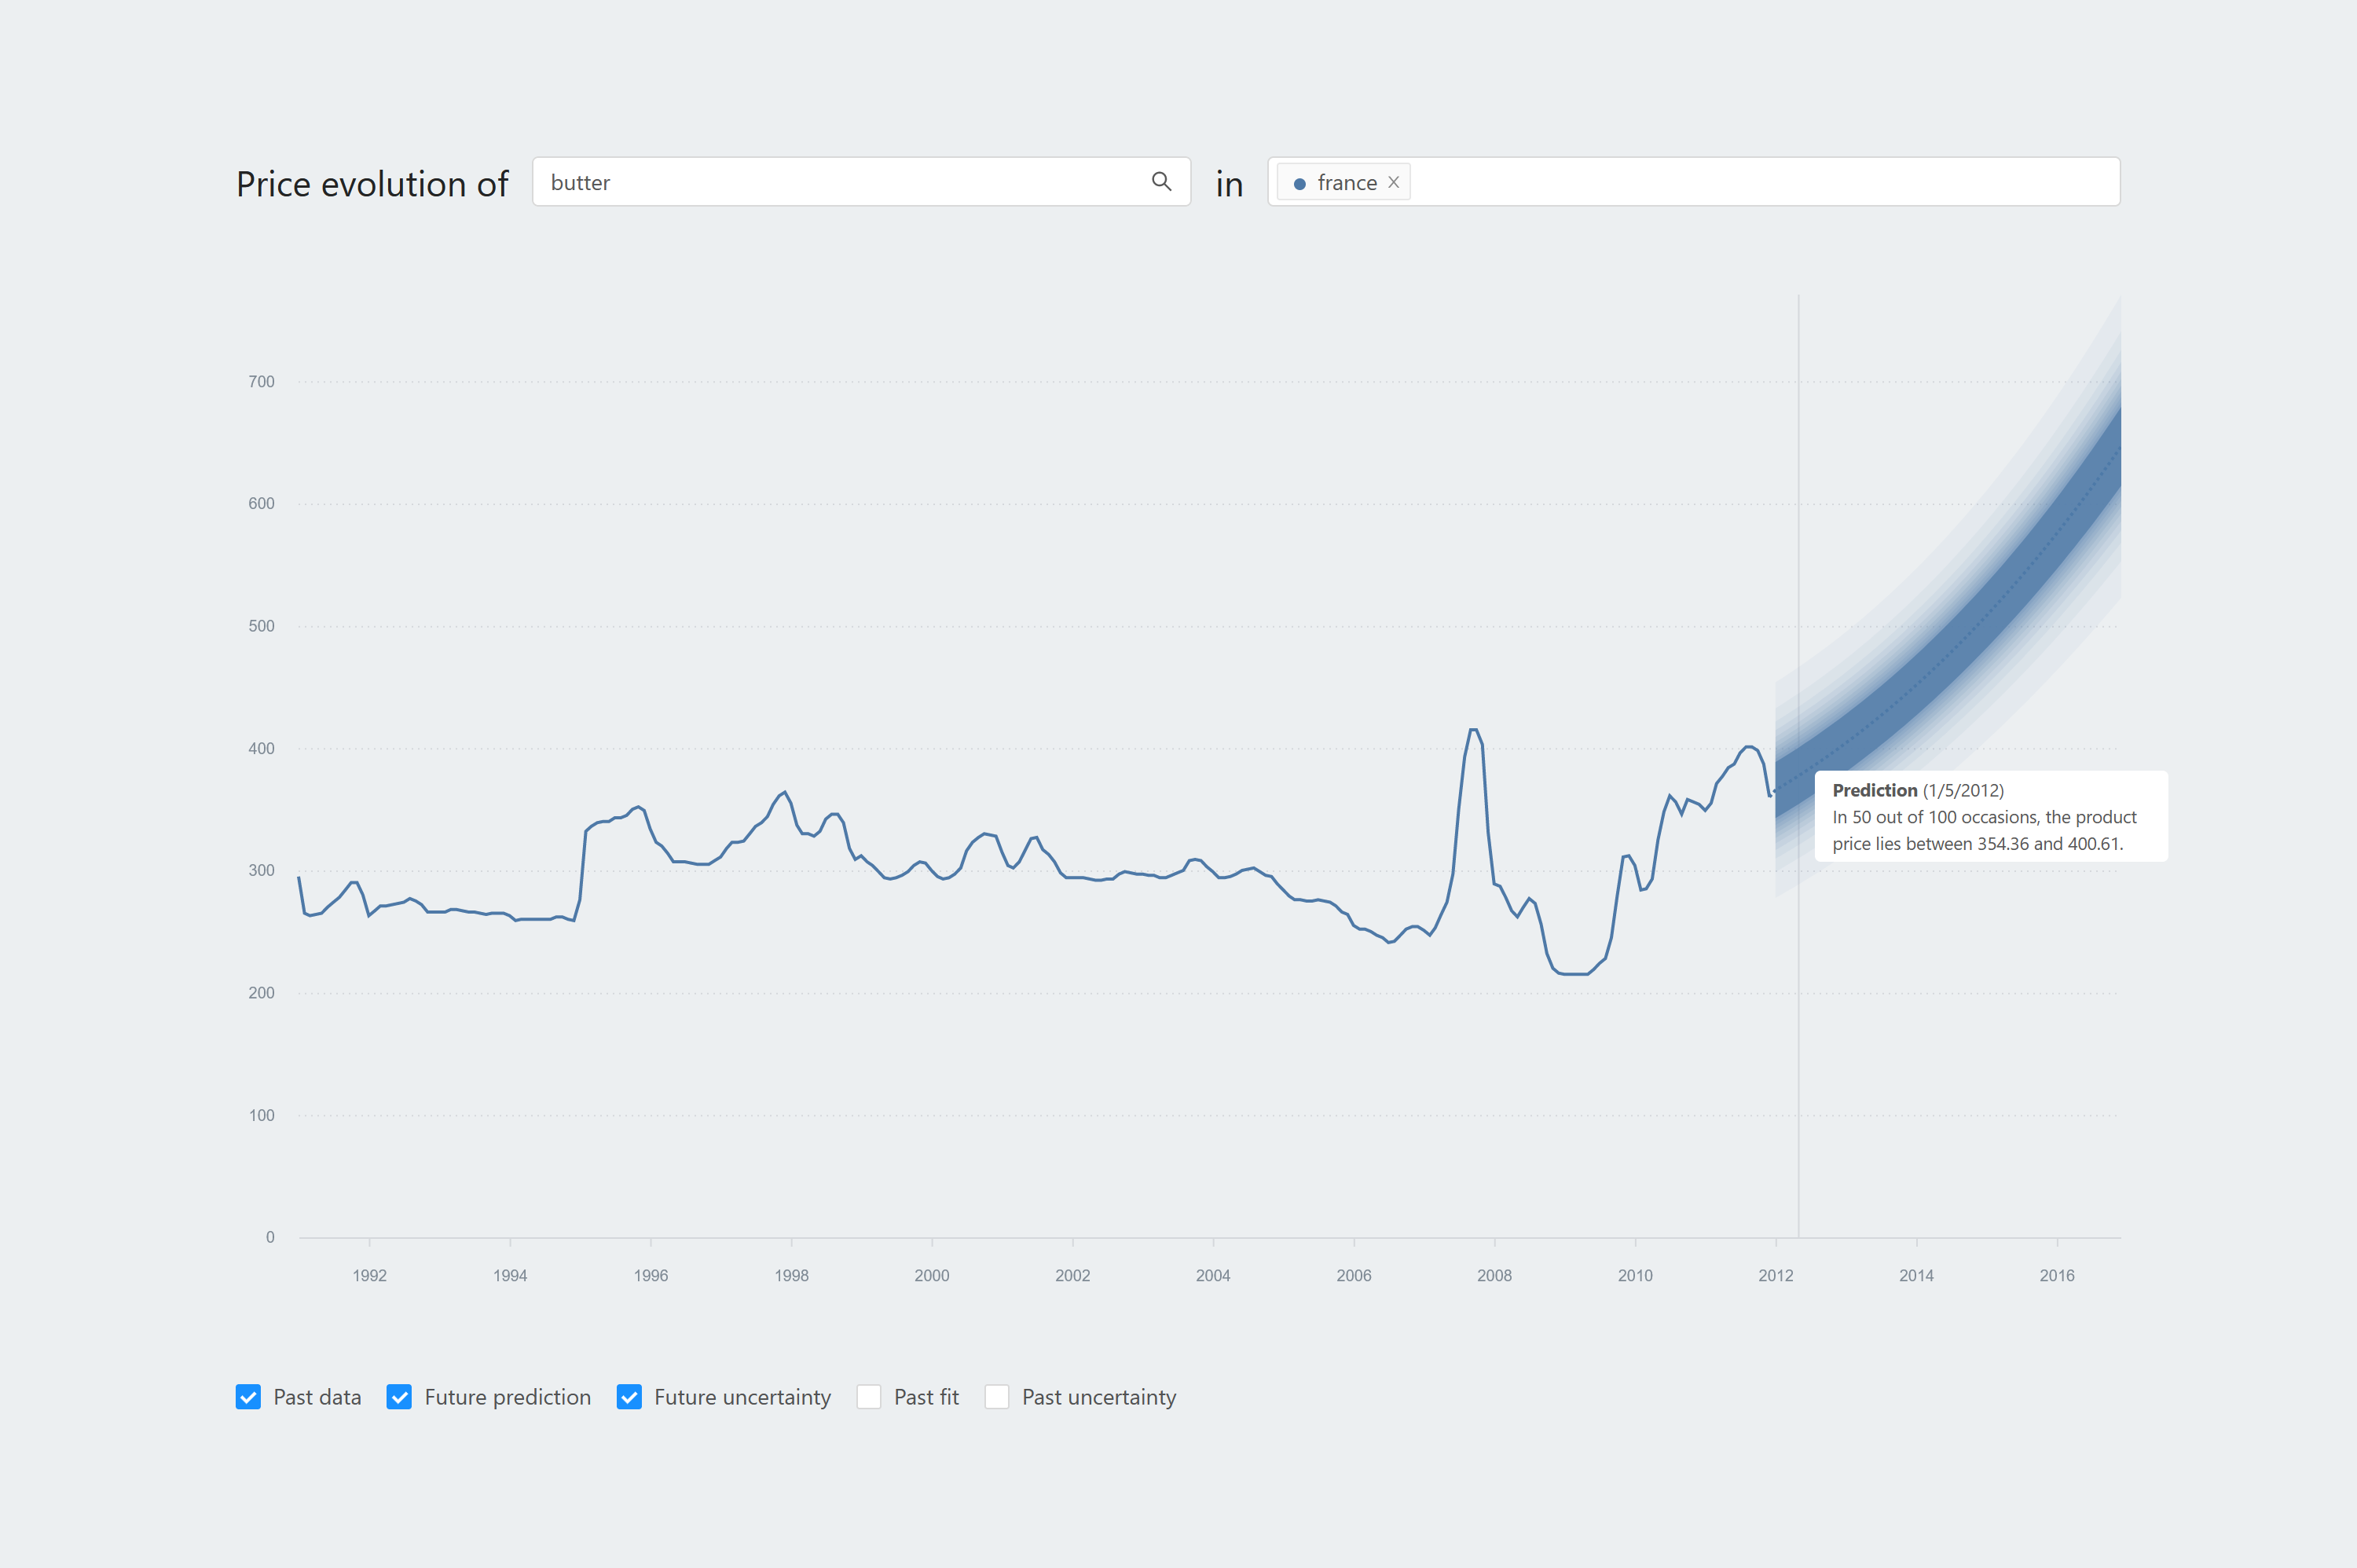Toggle the Future uncertainty checkbox
2357x1568 pixels.
tap(629, 1397)
